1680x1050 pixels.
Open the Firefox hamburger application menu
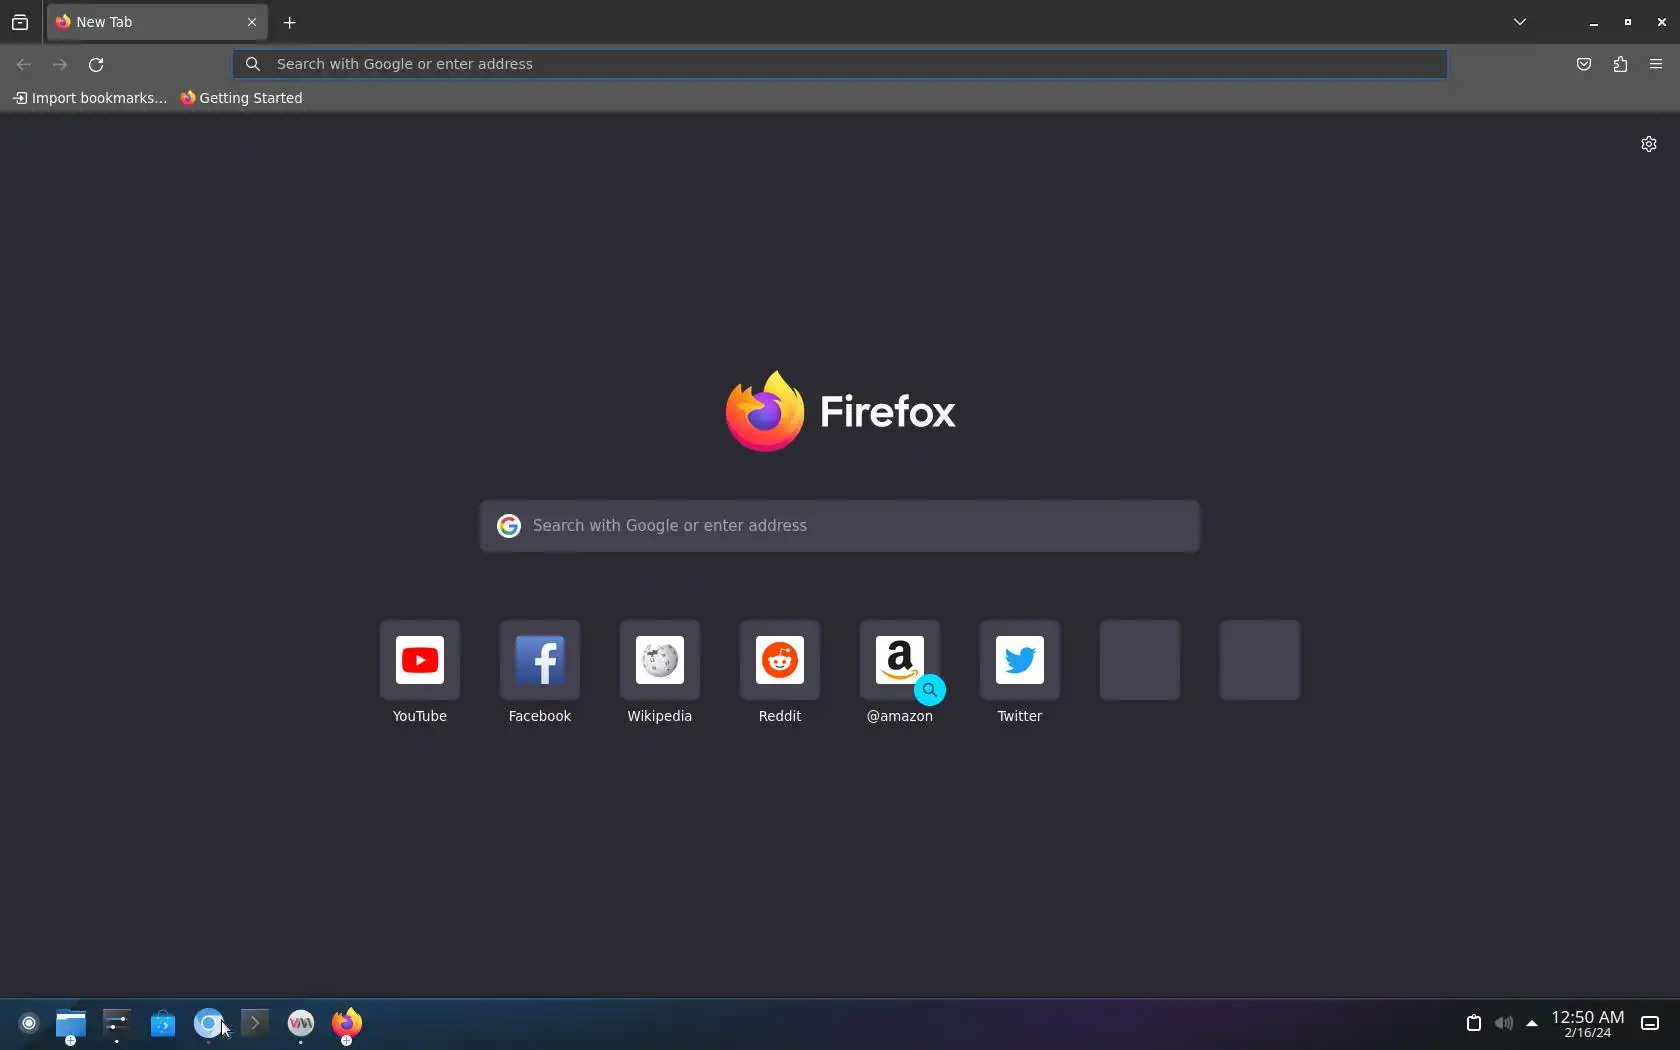coord(1656,64)
